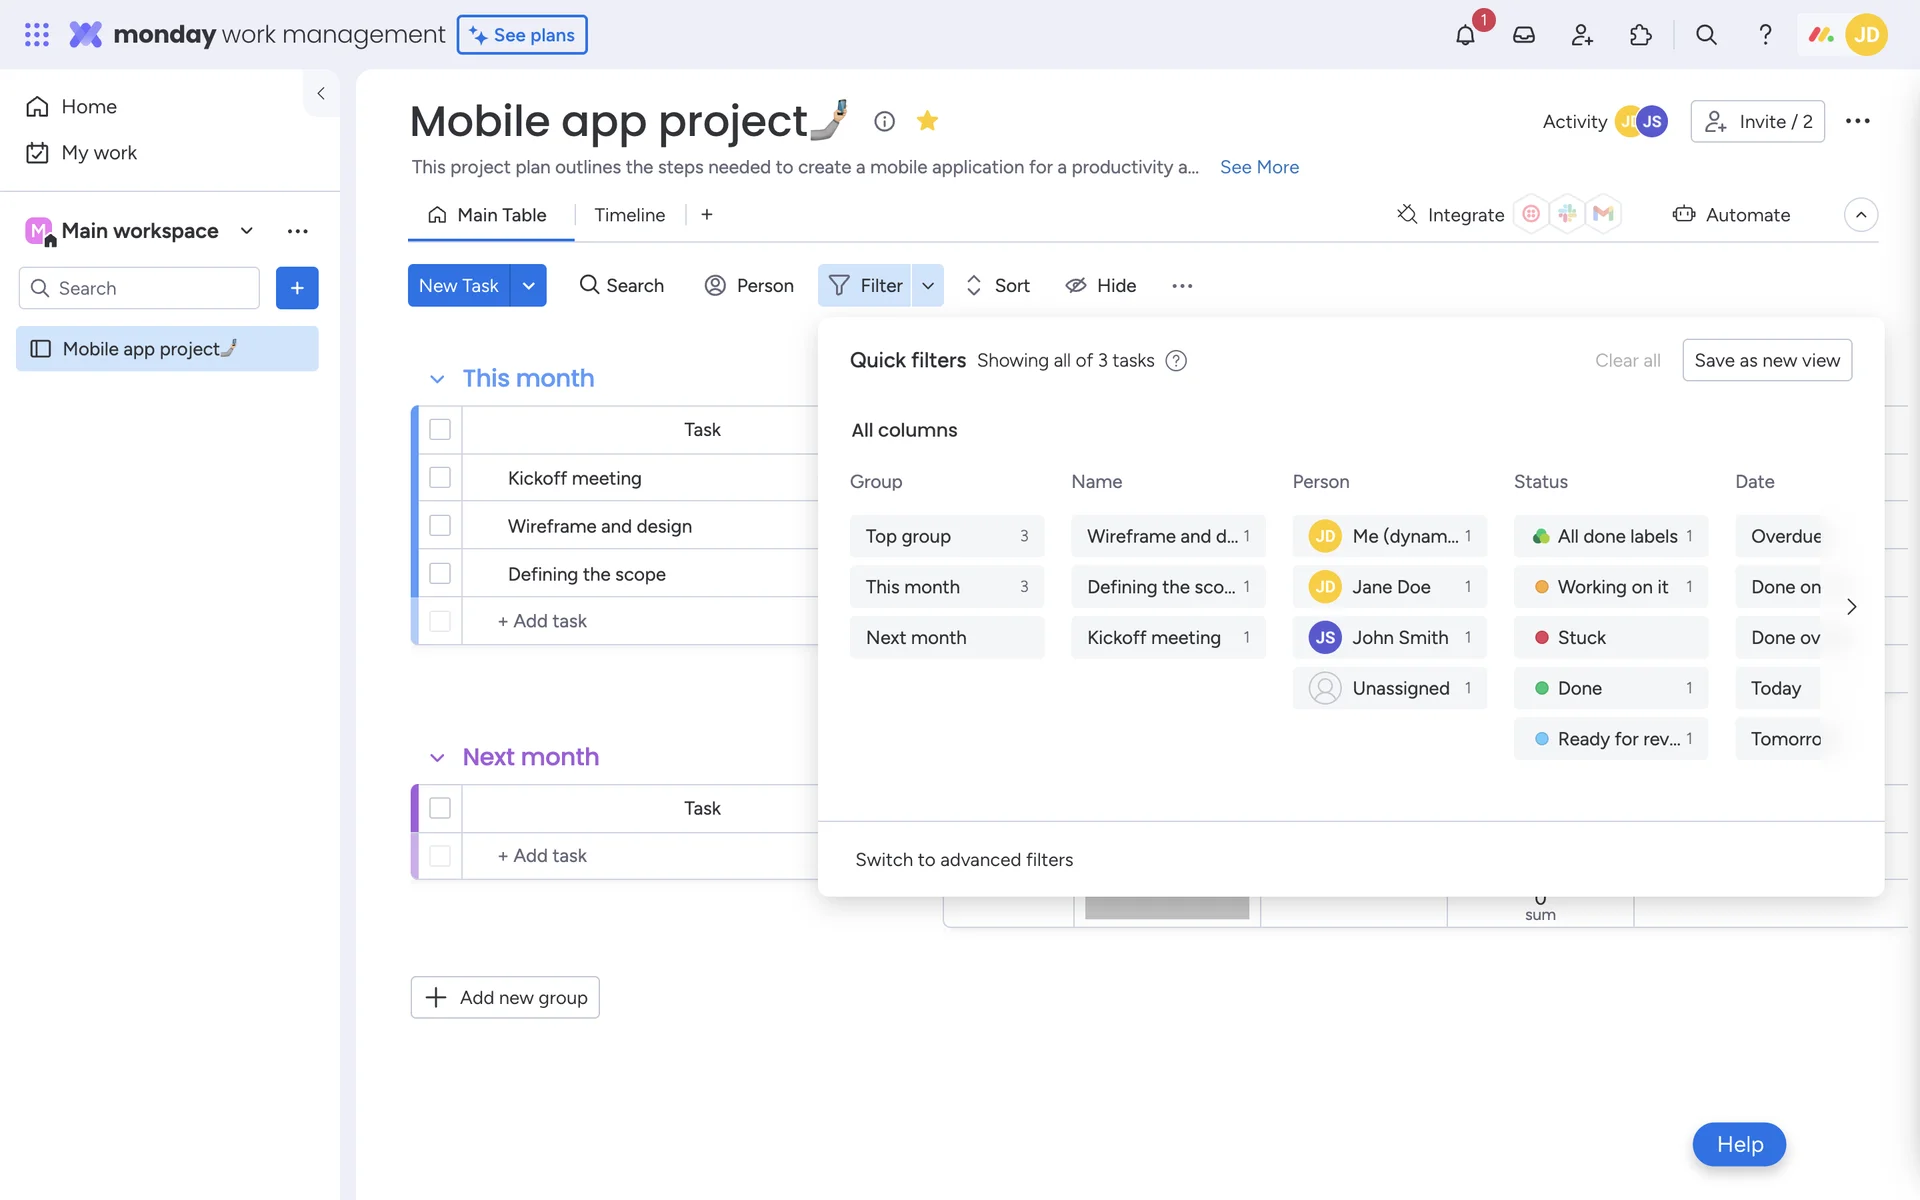Open the apps marketplace puzzle icon
The height and width of the screenshot is (1200, 1920).
coord(1640,35)
